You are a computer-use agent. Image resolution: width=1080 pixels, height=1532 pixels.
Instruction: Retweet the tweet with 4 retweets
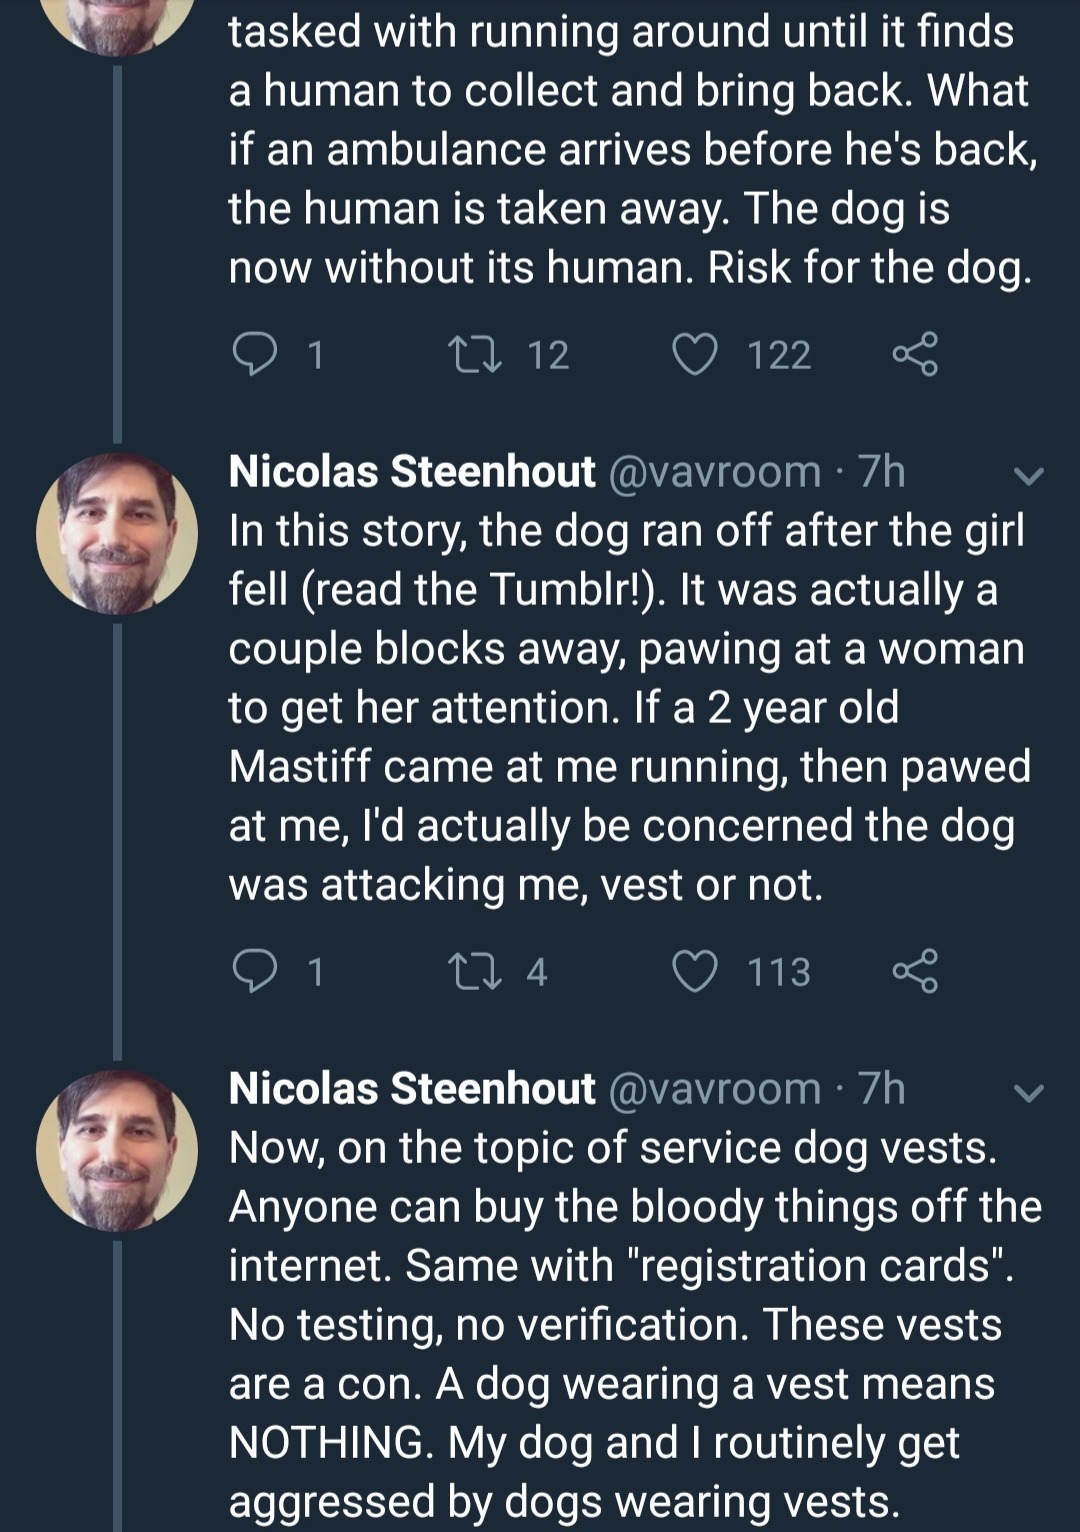tap(475, 971)
